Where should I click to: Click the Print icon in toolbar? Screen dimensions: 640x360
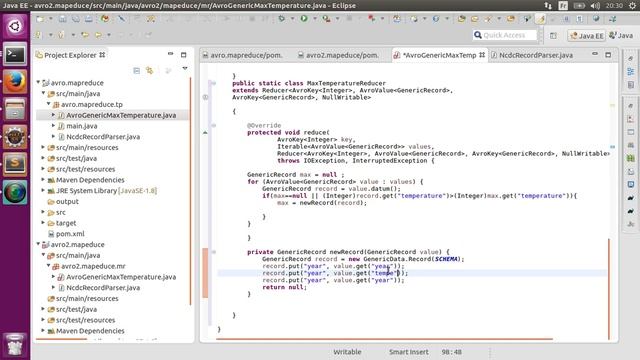[89, 19]
